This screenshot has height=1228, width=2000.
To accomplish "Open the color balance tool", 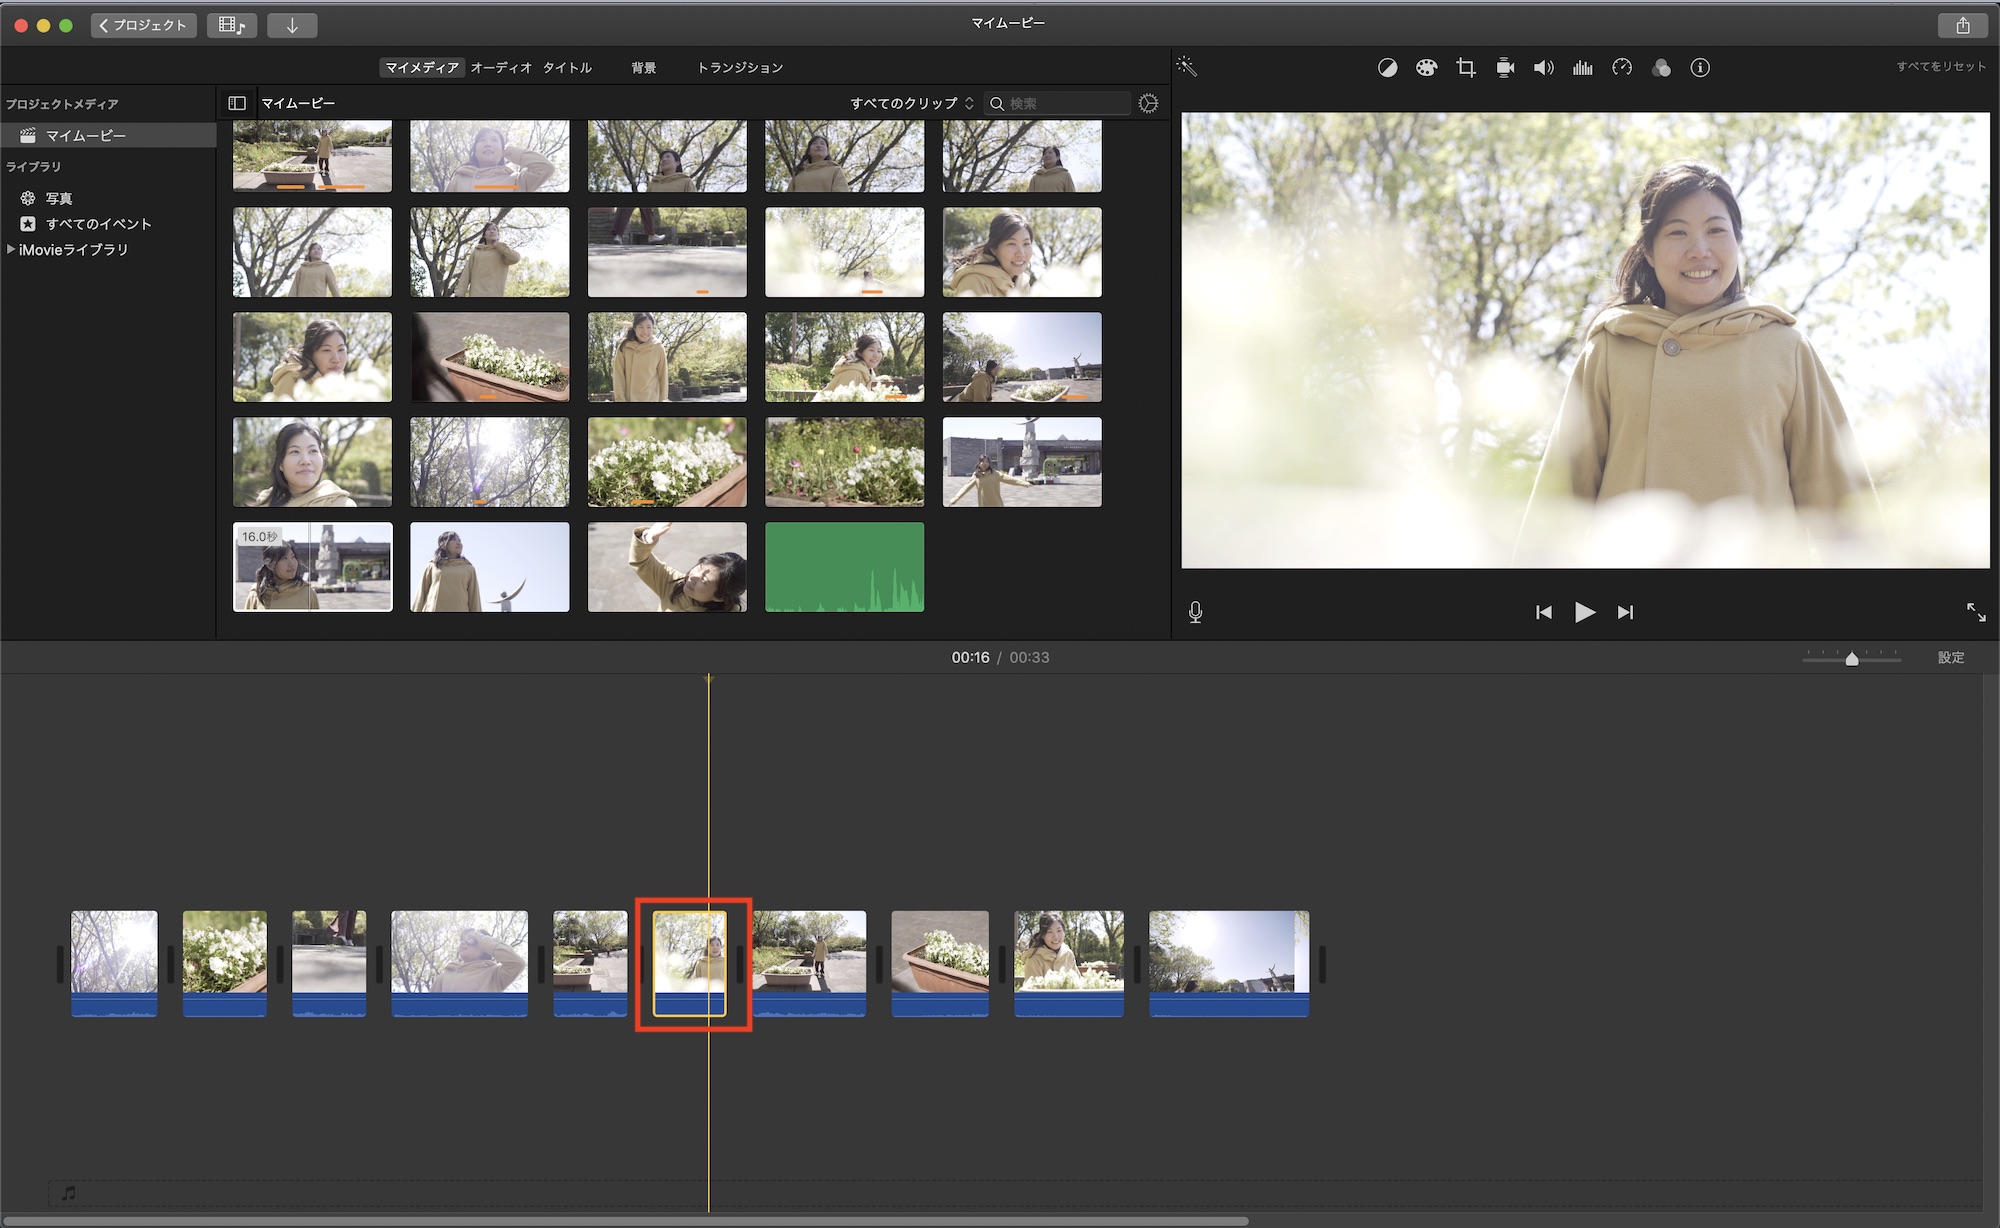I will 1387,68.
